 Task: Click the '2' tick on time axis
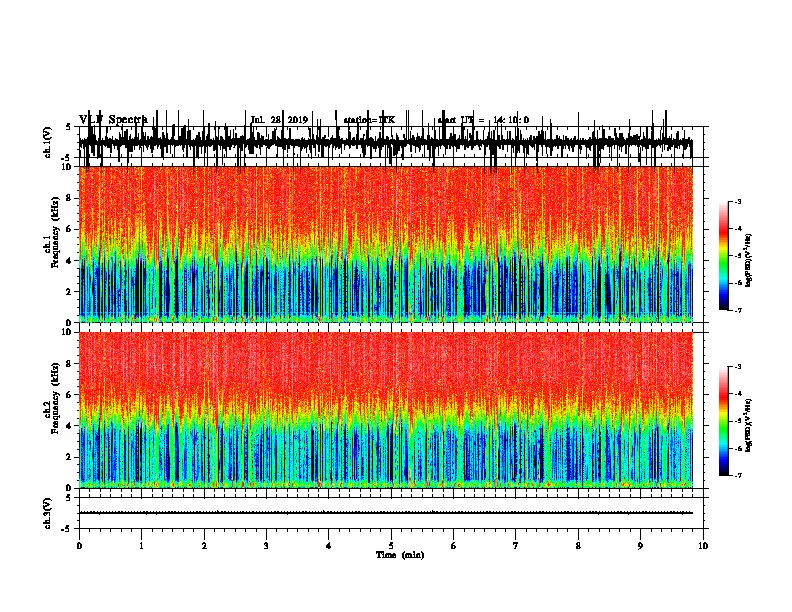[x=204, y=546]
